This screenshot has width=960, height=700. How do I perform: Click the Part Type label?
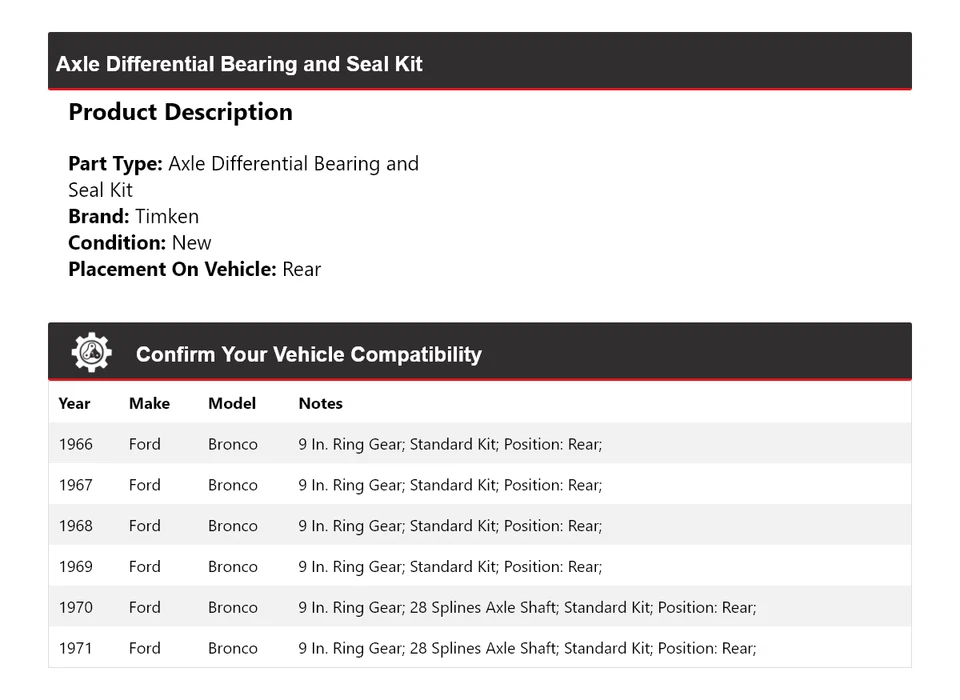[115, 164]
